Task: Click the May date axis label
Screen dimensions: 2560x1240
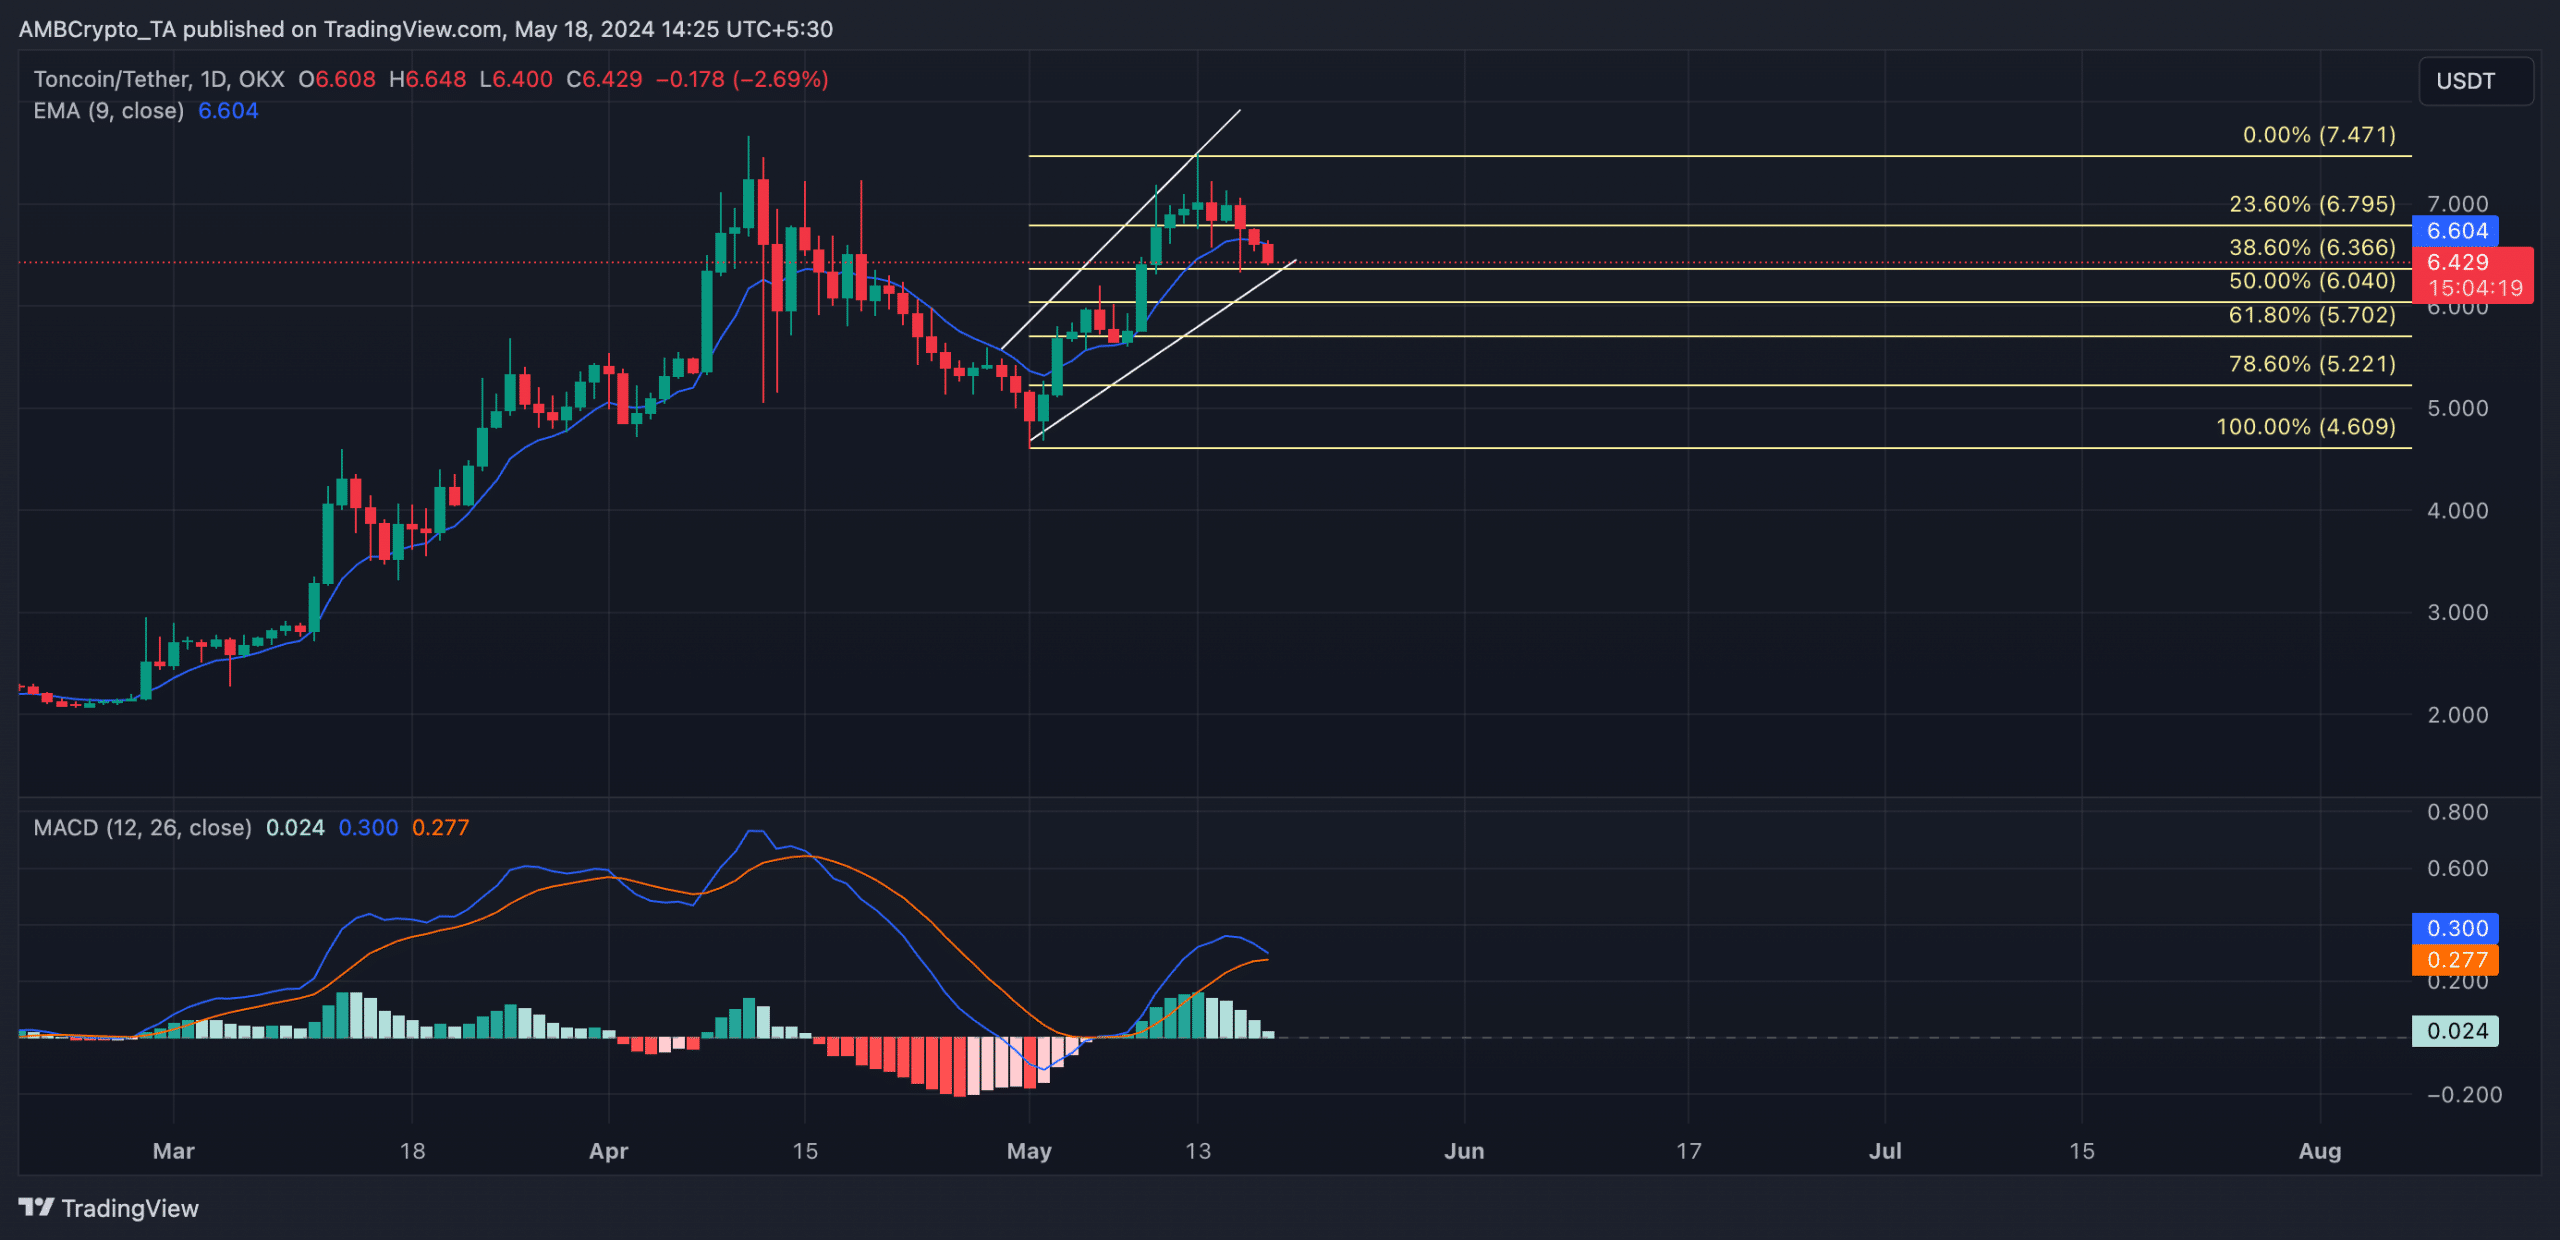Action: click(x=1029, y=1151)
